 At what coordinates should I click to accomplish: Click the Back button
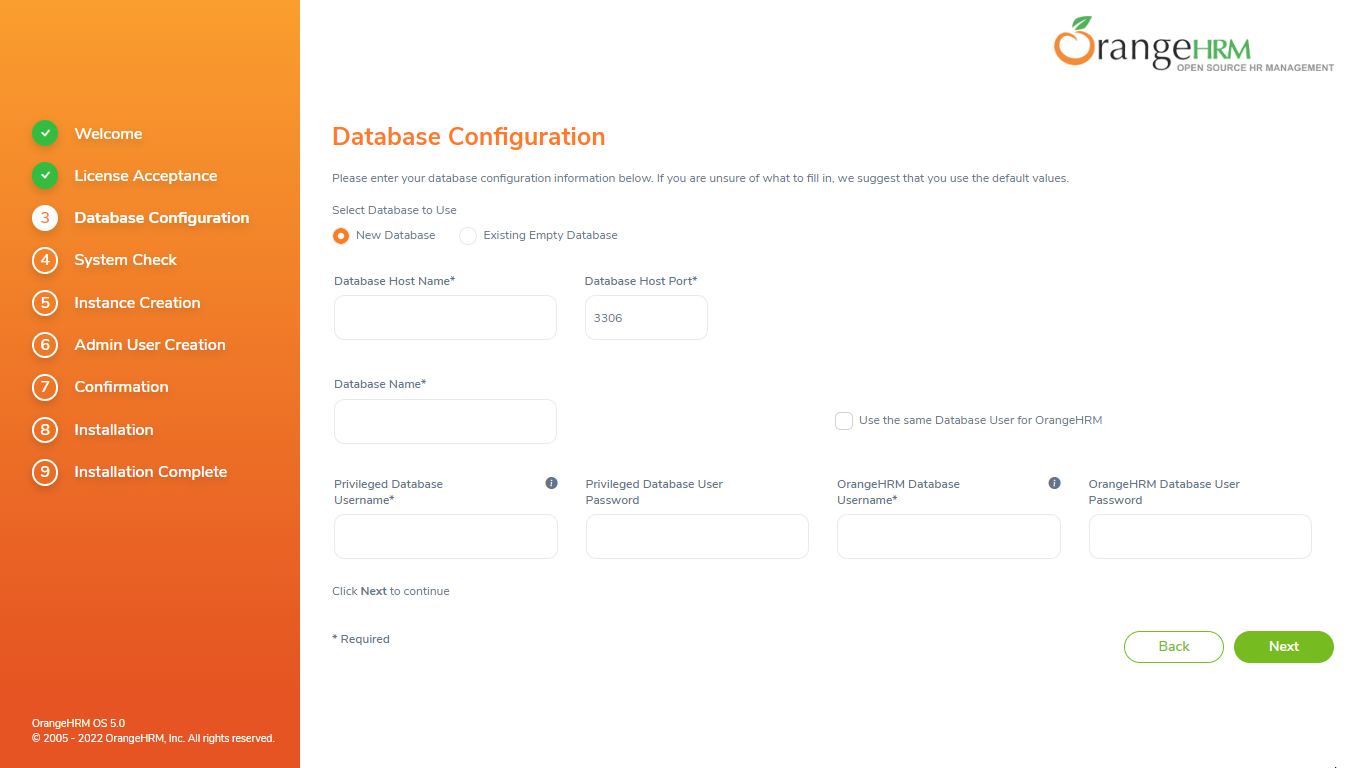[1174, 647]
